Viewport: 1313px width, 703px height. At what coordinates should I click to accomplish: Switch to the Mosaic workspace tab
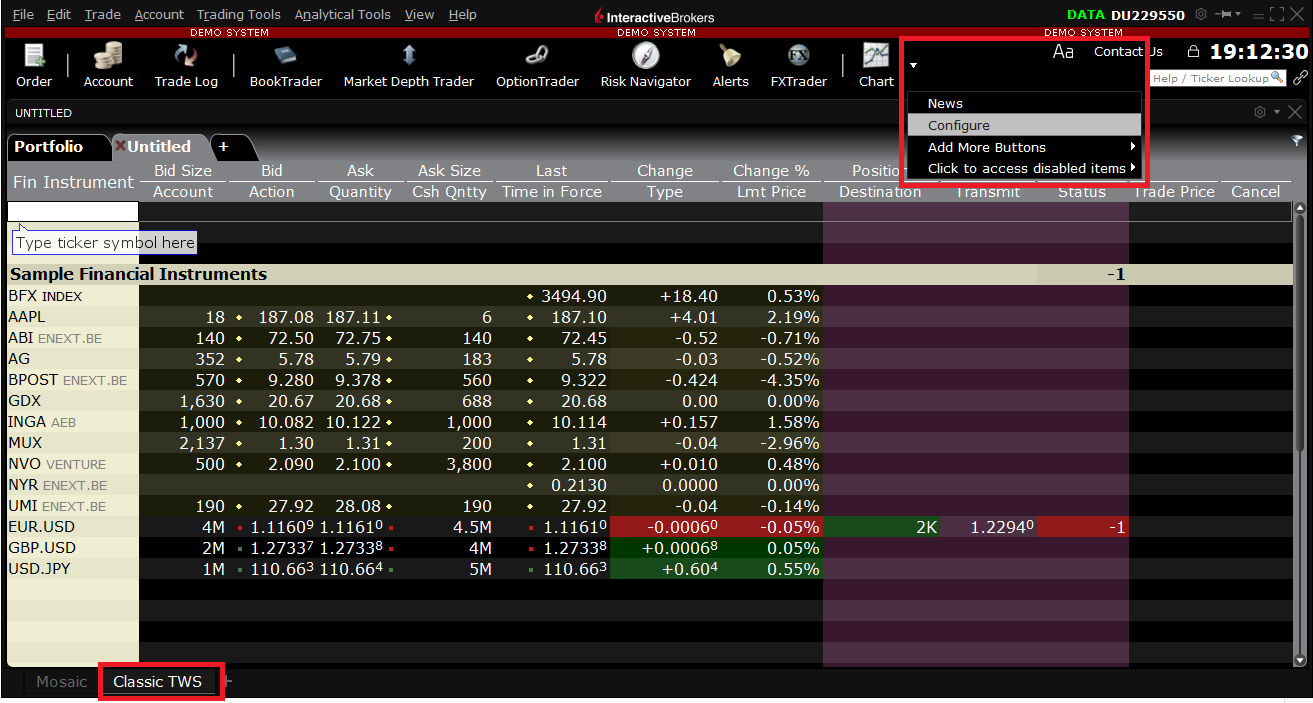62,682
